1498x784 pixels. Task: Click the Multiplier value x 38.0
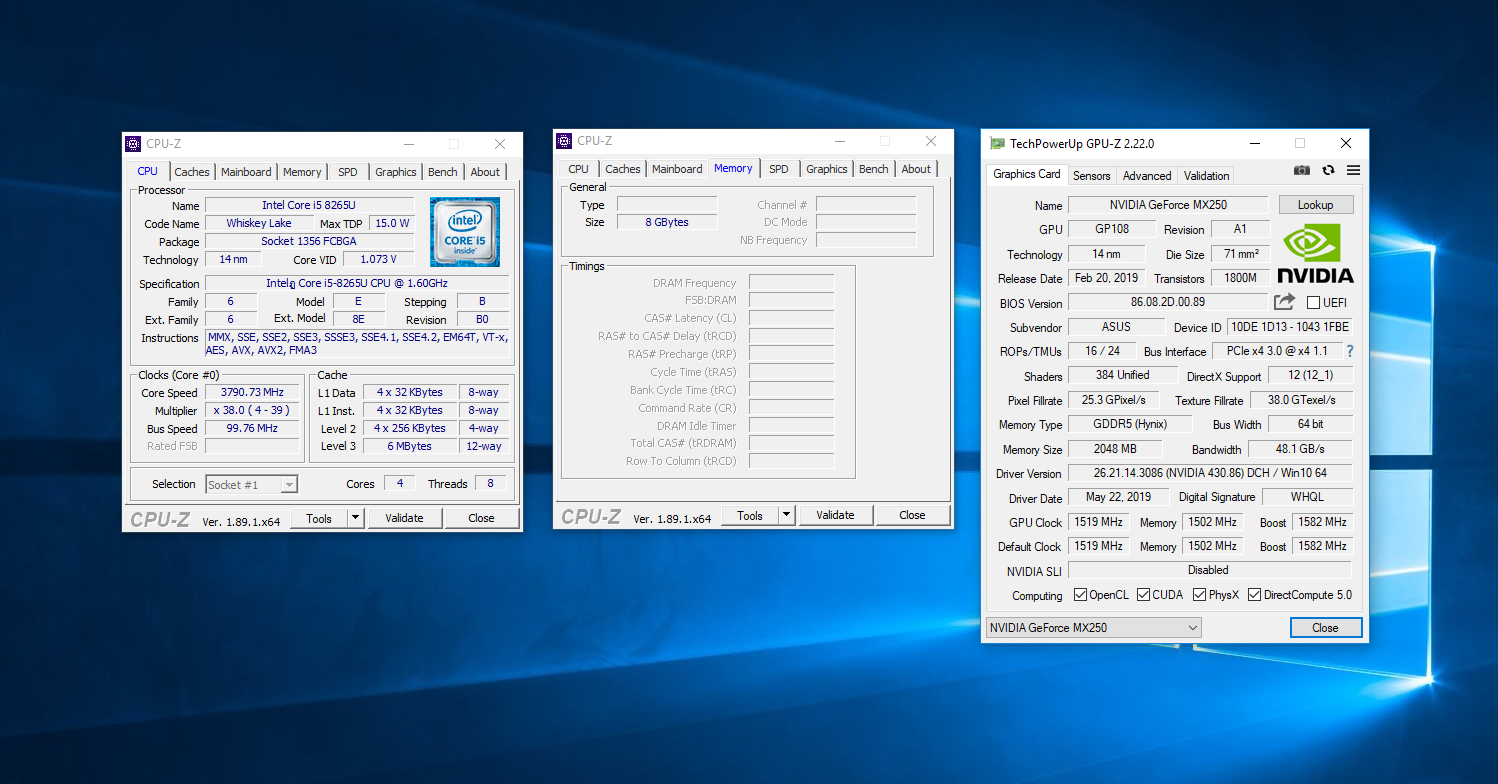coord(252,410)
